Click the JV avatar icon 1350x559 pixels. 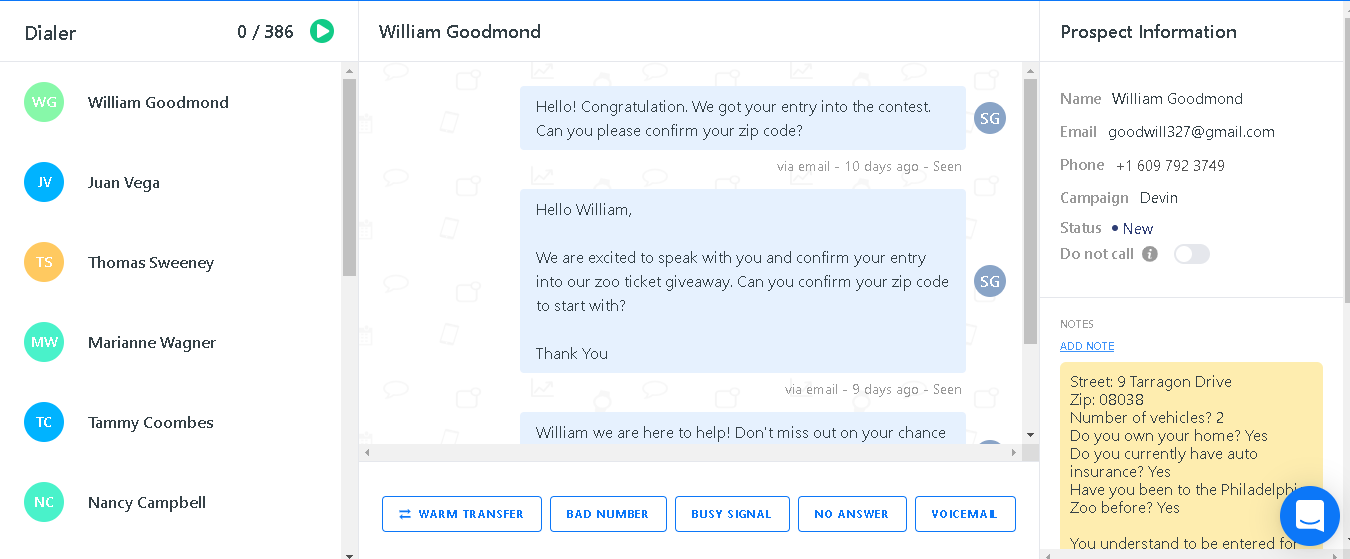click(44, 182)
